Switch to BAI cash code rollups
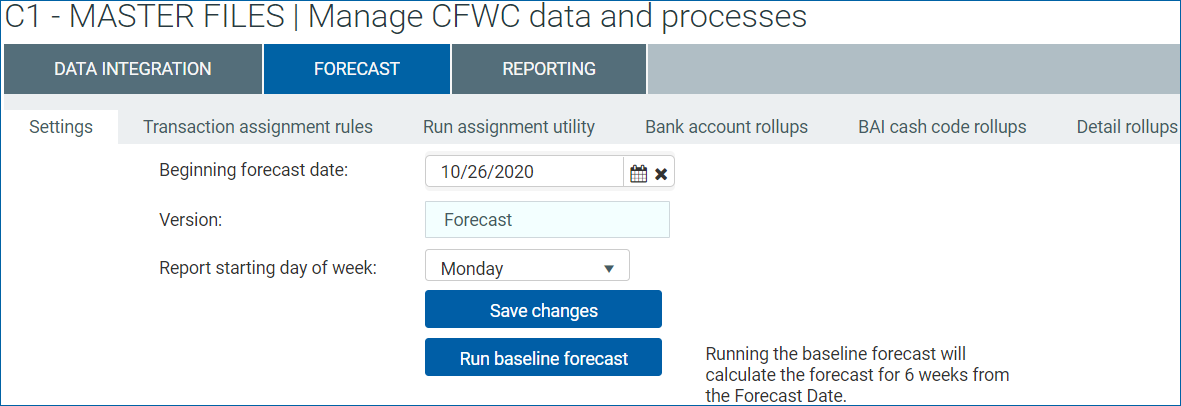 coord(941,127)
